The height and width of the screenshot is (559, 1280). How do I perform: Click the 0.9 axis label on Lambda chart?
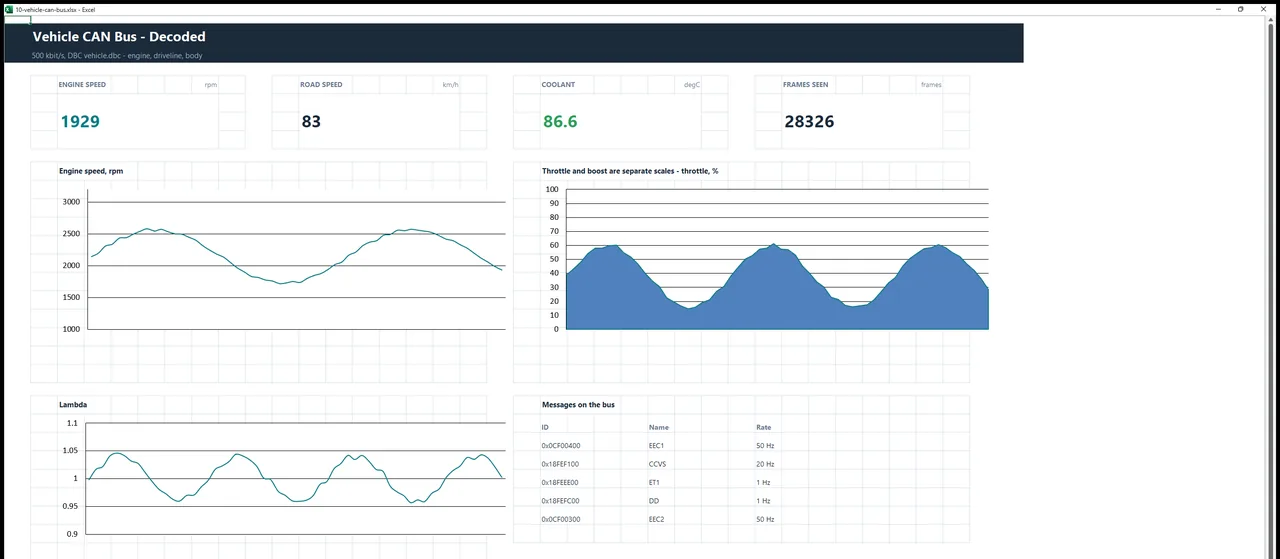pos(72,534)
